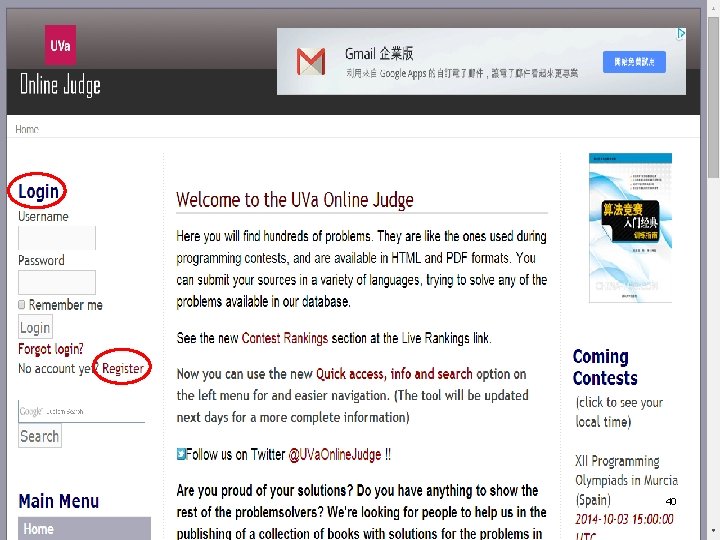Viewport: 720px width, 540px height.
Task: Click the Coming Contests heading
Action: (605, 367)
